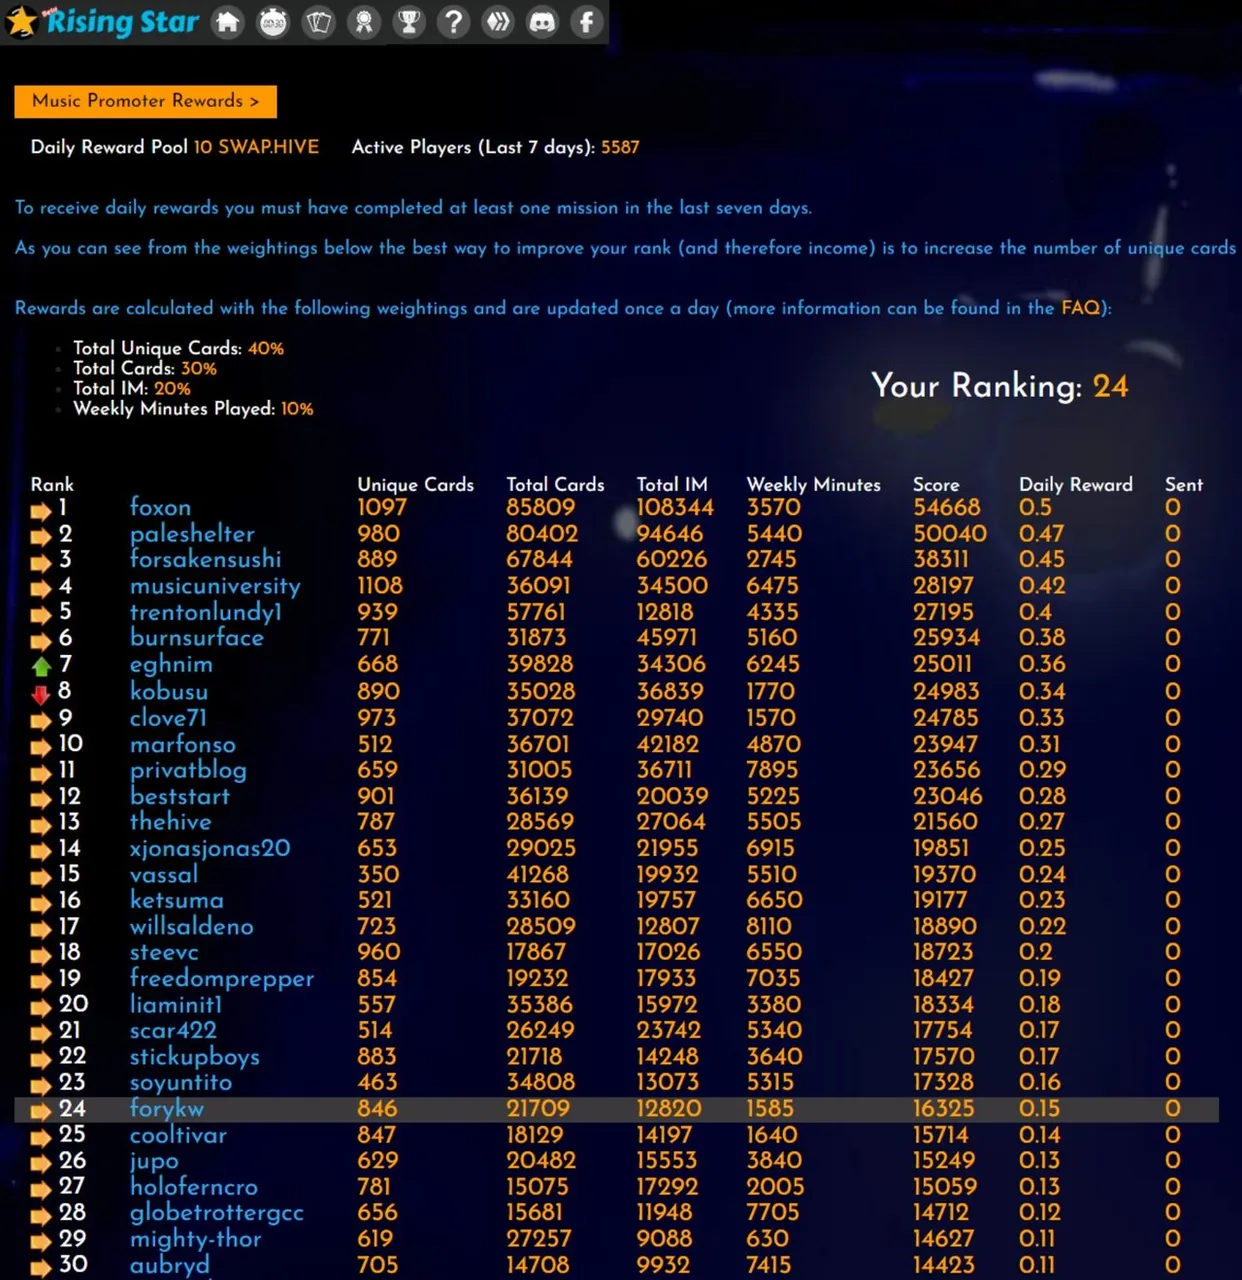Open the trophy rankings icon
Screen dimensions: 1242x1280
408,22
